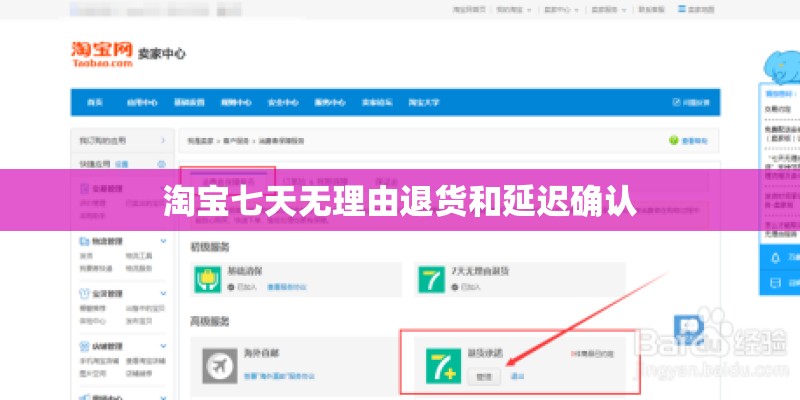800x400 pixels.
Task: Open 店铺装修 under 店铺管理
Action: [x=139, y=374]
